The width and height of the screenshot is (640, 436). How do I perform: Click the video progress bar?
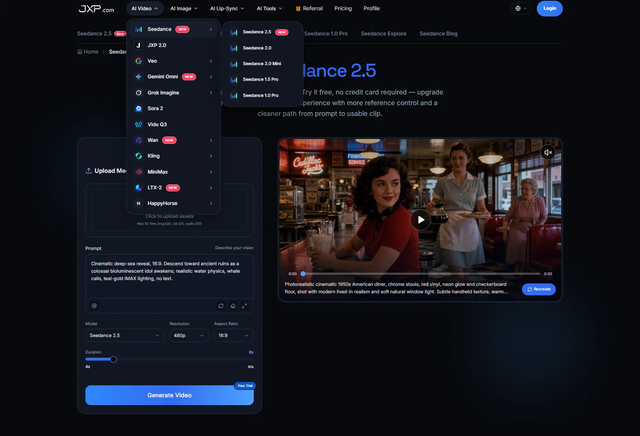[x=420, y=274]
